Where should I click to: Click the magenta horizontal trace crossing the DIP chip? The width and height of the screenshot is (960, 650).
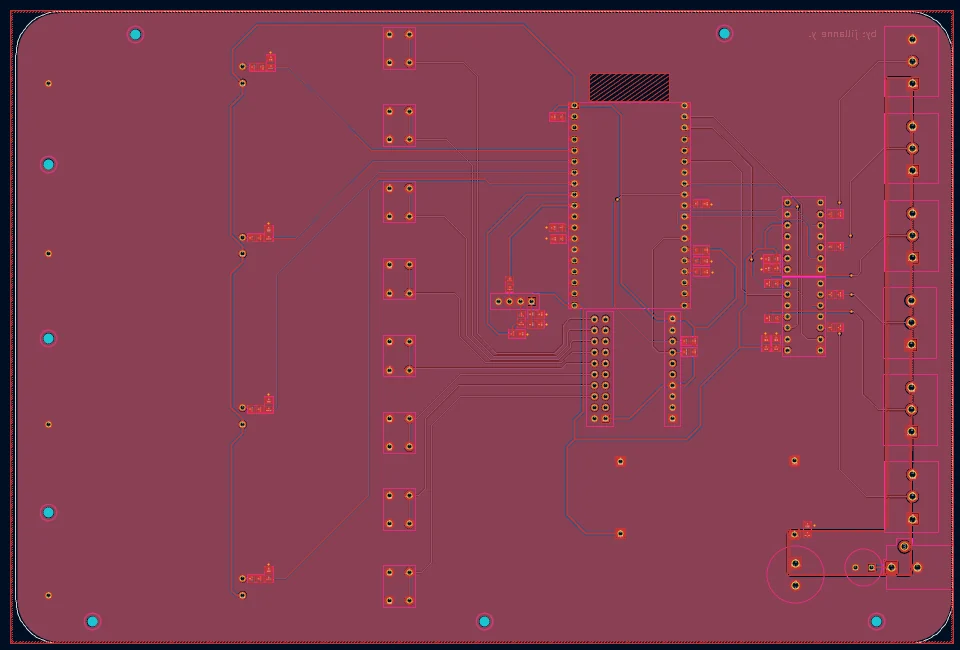click(803, 277)
